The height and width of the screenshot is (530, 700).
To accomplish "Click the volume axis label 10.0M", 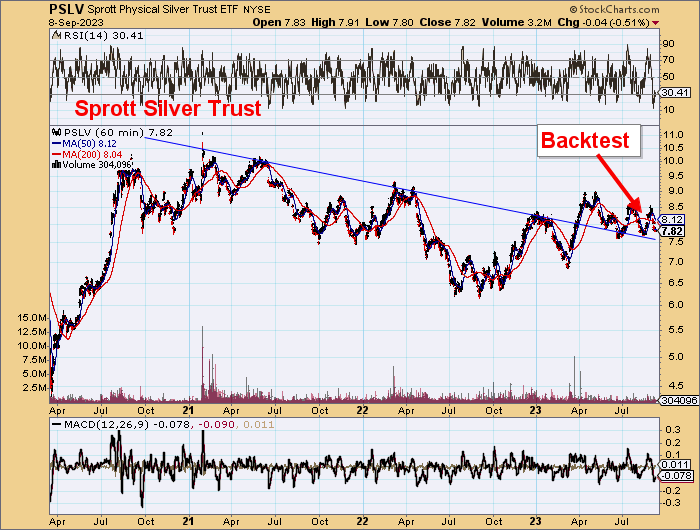I will click(x=32, y=346).
